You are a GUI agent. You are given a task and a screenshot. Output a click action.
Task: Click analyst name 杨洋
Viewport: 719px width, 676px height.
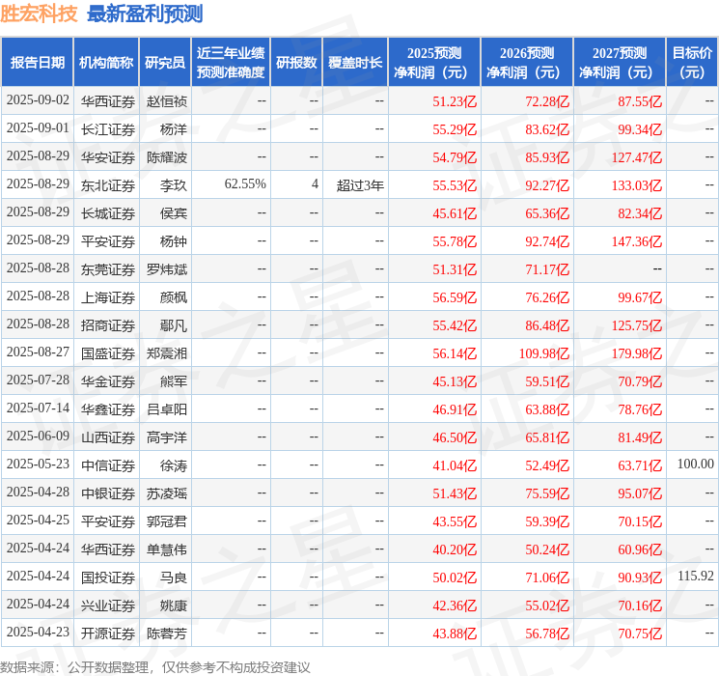pos(173,130)
